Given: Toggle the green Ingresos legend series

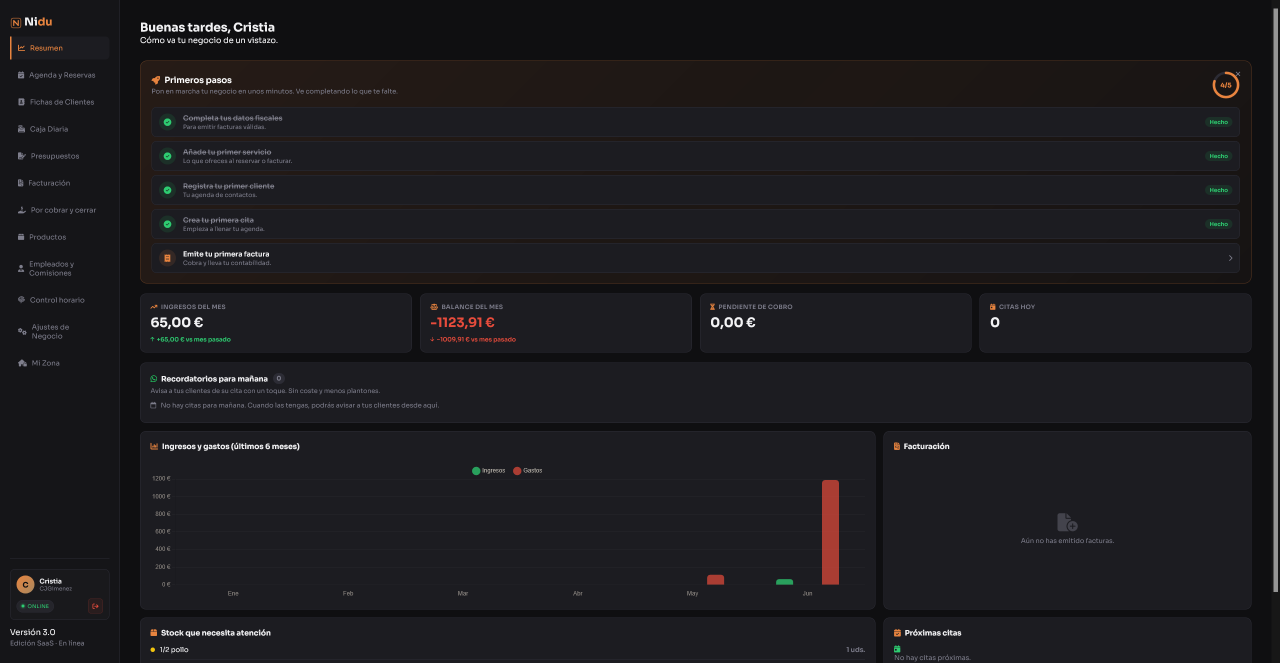Looking at the screenshot, I should [x=489, y=470].
